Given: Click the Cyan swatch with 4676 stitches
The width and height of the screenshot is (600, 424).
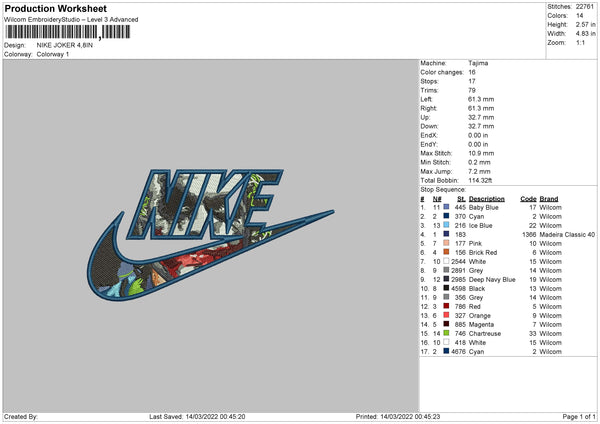Looking at the screenshot, I should (446, 351).
